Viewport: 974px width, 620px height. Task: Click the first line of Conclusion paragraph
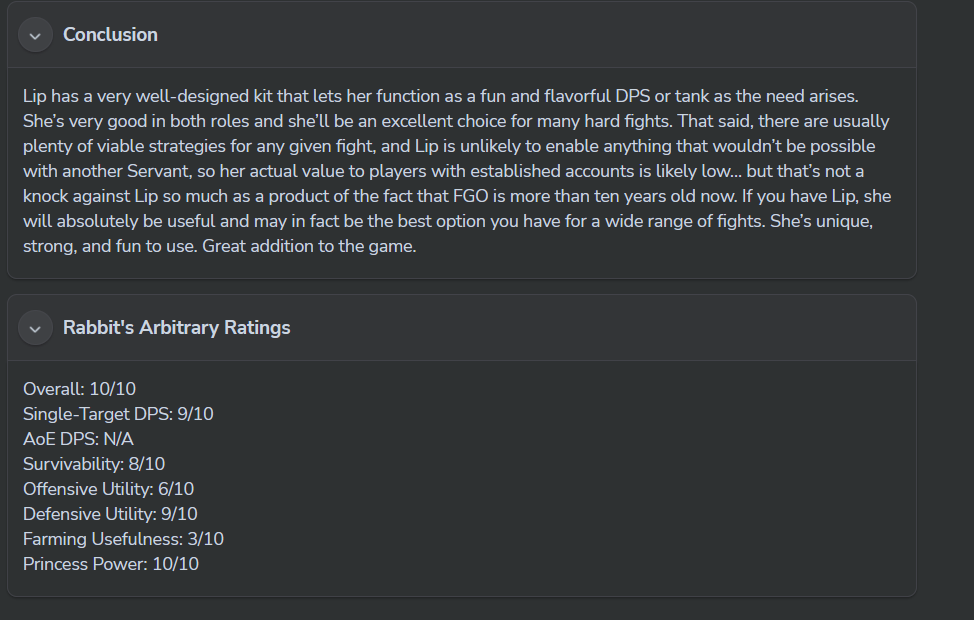(440, 97)
